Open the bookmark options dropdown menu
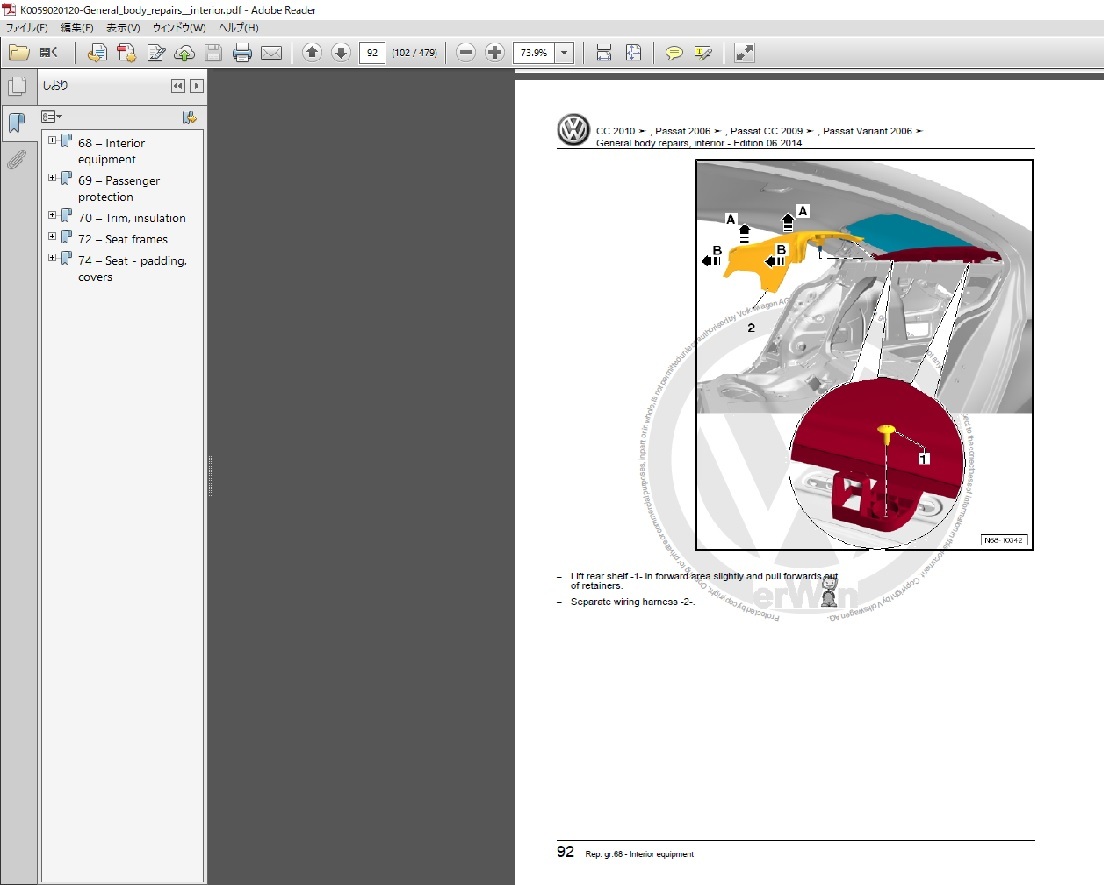 [51, 117]
